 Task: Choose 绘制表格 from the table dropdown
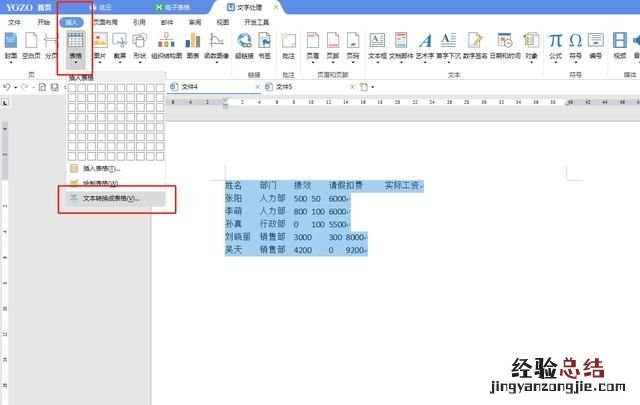[x=116, y=183]
